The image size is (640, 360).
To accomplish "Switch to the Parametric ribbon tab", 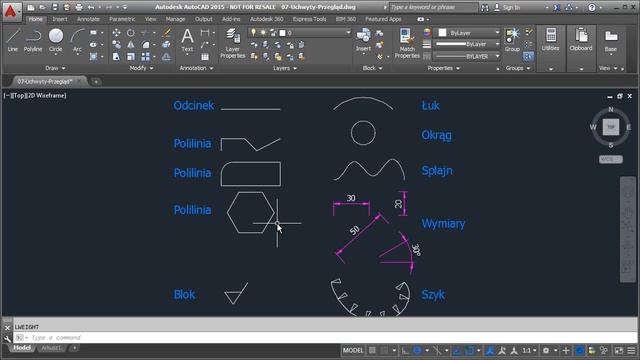I will (122, 19).
